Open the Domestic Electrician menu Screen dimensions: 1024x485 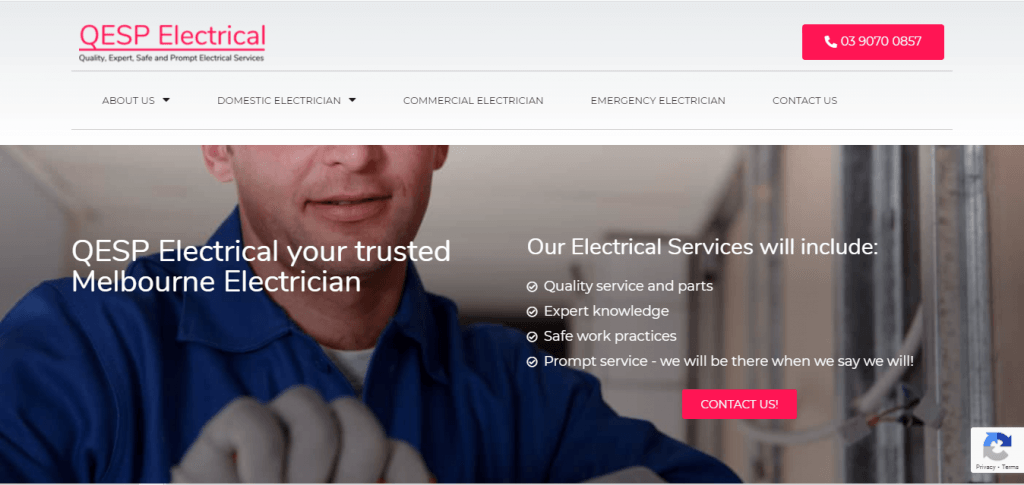pos(279,101)
